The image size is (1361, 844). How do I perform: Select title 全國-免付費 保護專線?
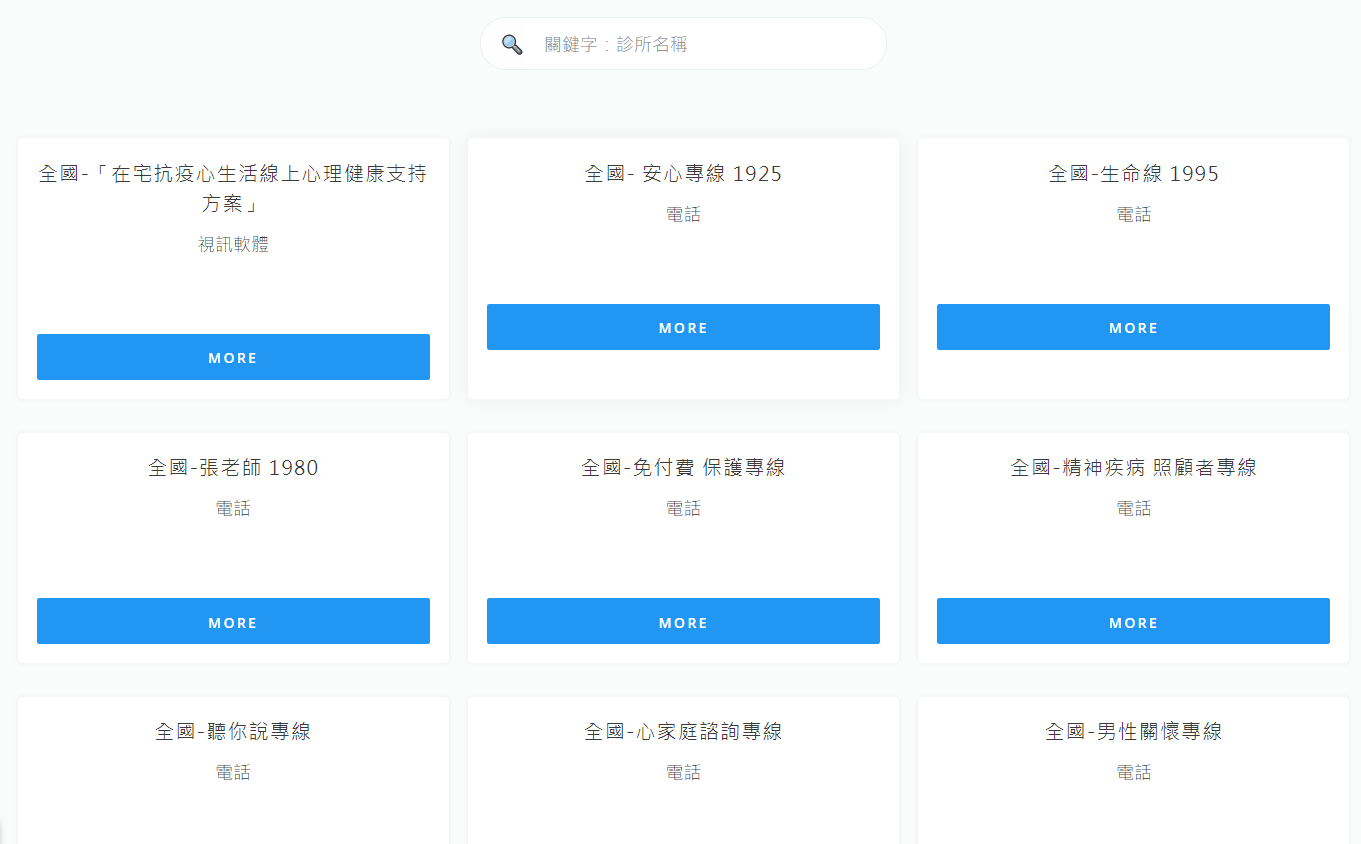683,468
